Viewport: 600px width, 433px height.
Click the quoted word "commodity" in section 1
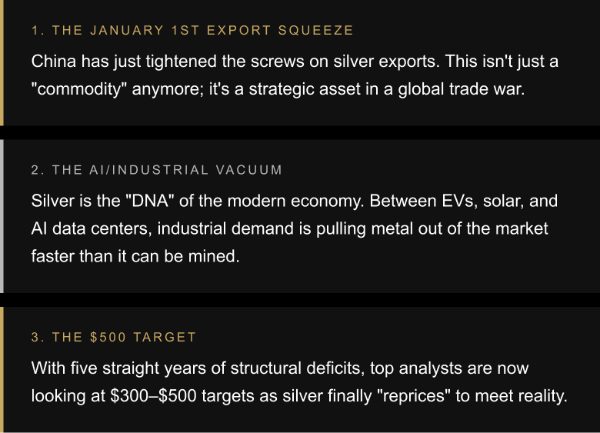pos(84,88)
